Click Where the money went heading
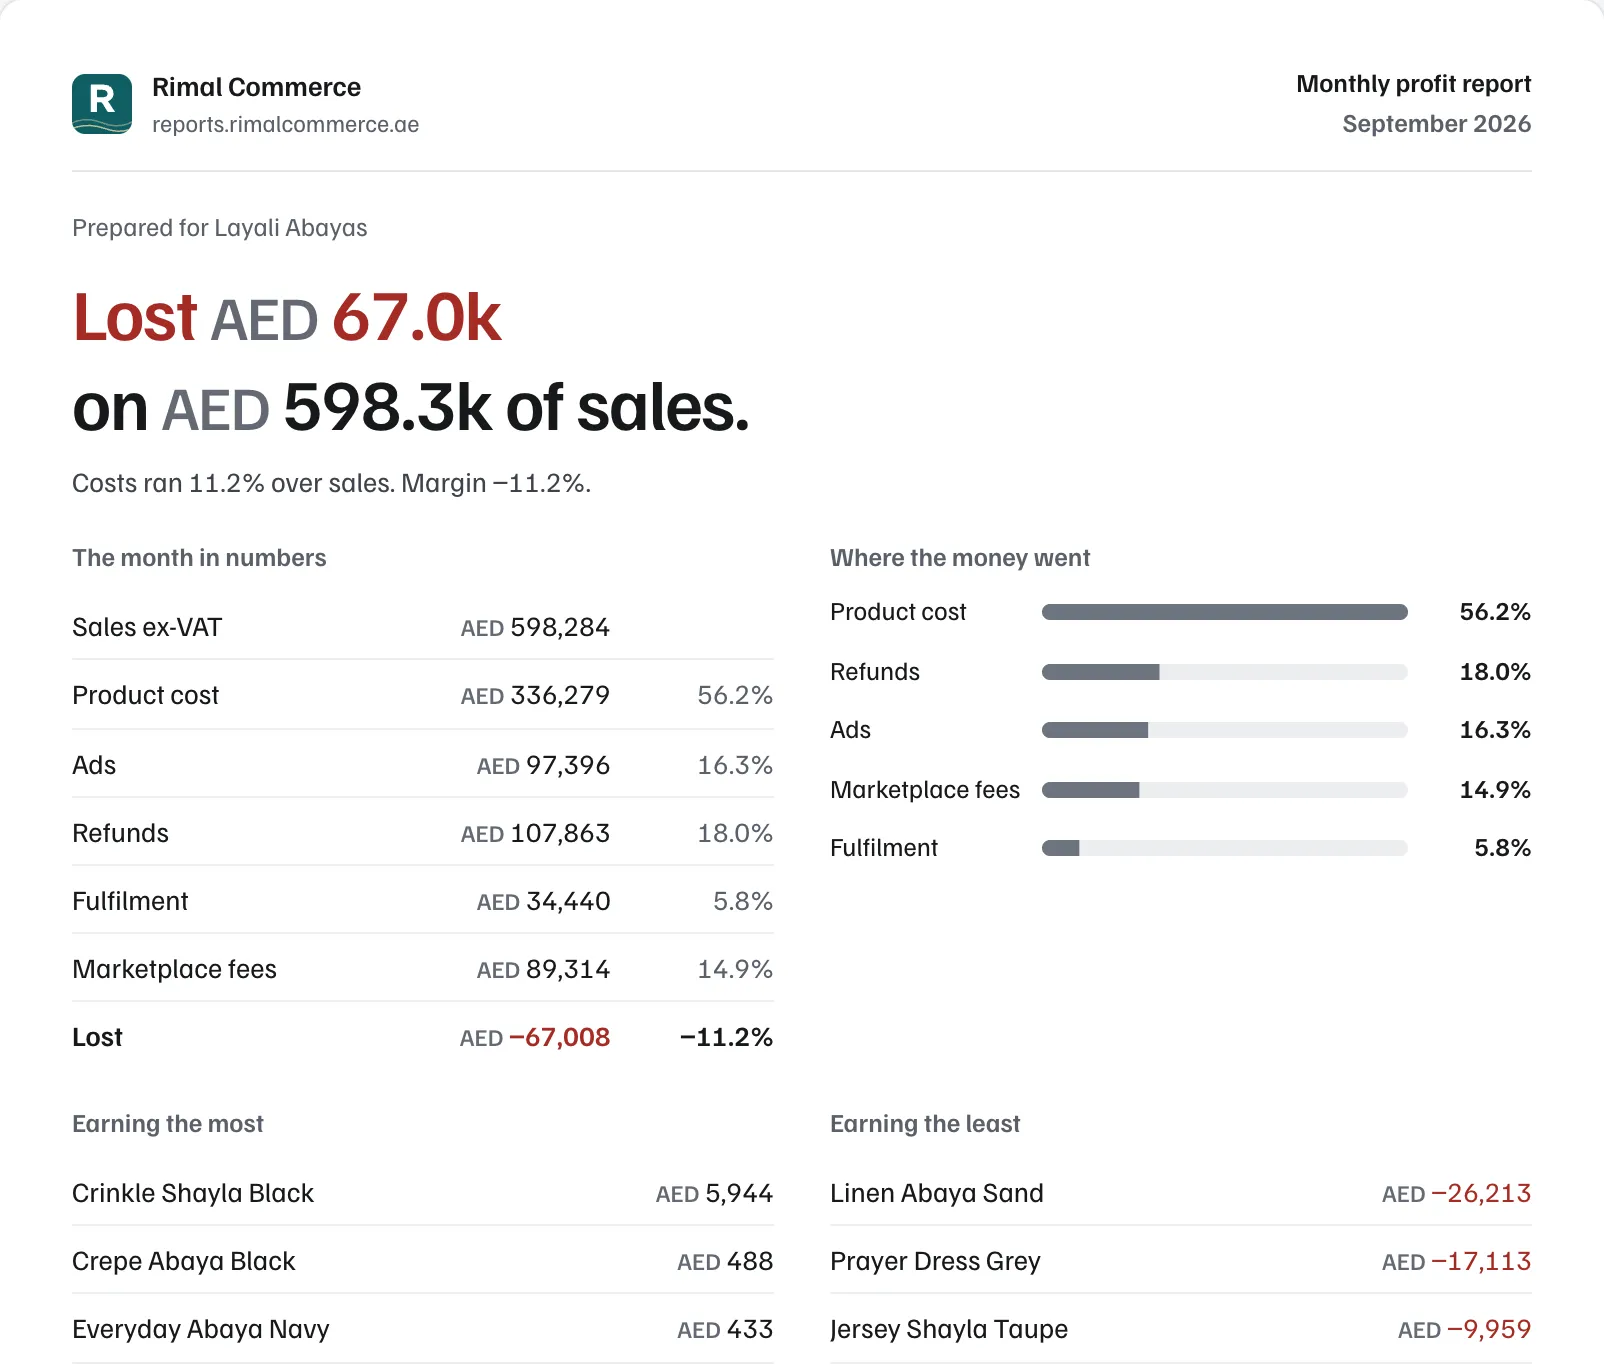The image size is (1604, 1372). [x=960, y=558]
